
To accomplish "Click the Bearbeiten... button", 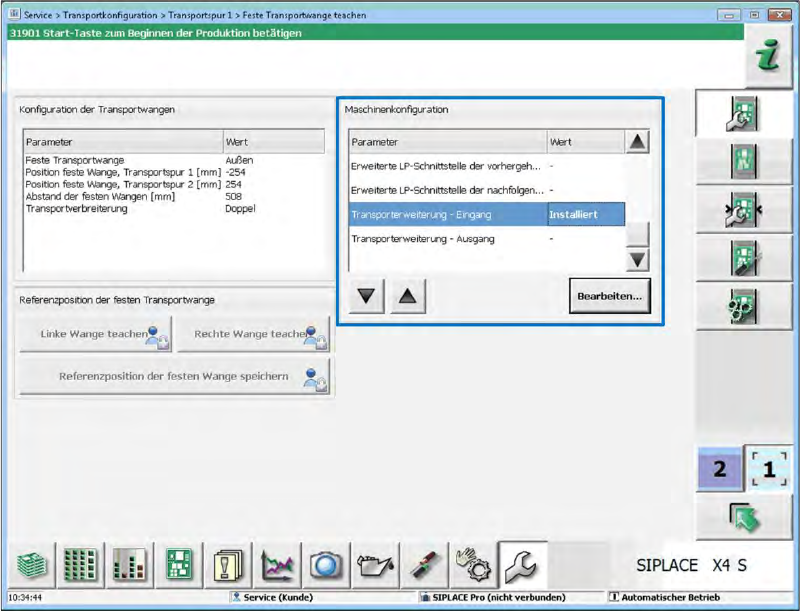I will point(610,296).
